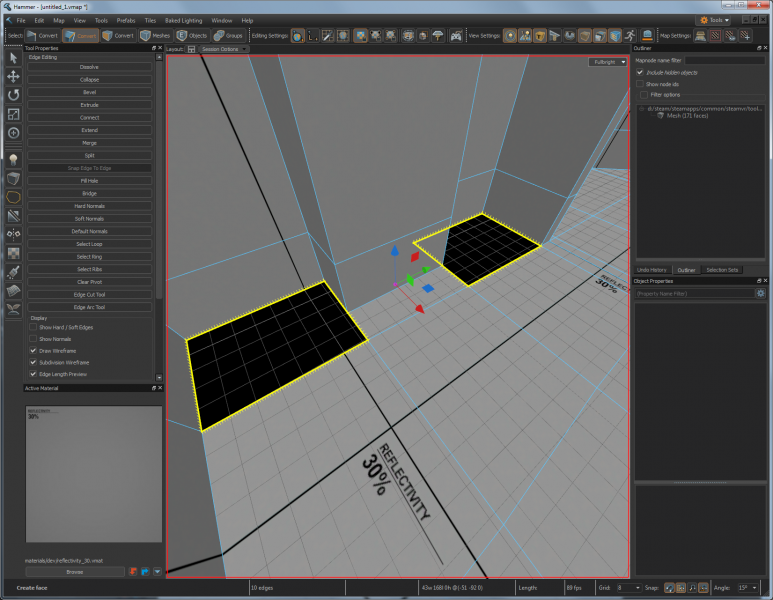Click the Fill Hole button
The width and height of the screenshot is (773, 600).
[x=89, y=181]
